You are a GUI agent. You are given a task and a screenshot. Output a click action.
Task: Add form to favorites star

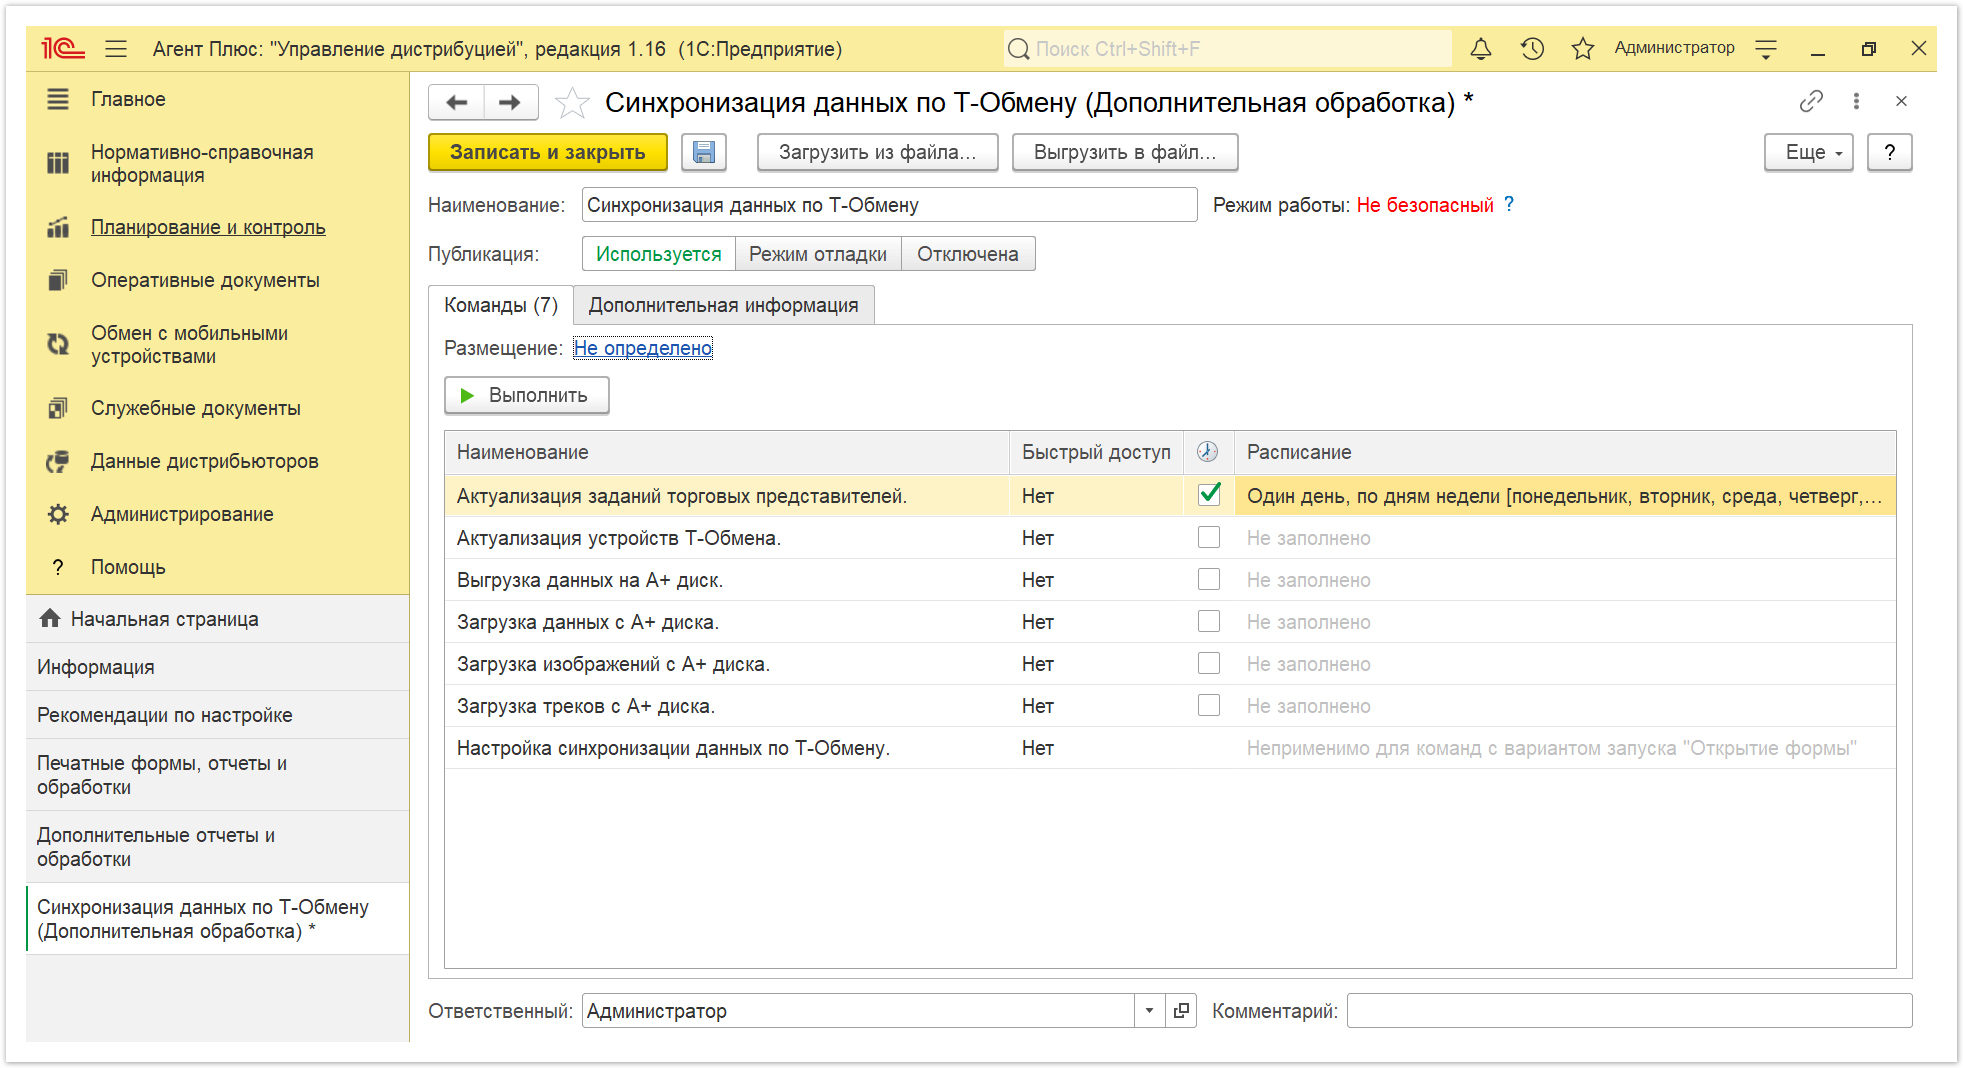click(x=572, y=102)
